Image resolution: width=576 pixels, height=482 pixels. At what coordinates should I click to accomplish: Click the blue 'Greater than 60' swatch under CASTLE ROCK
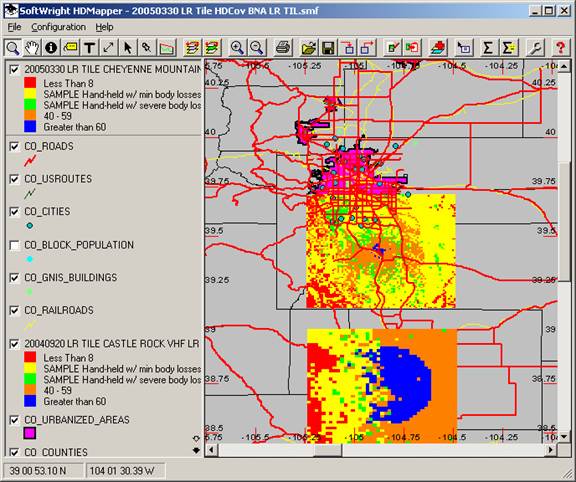click(30, 401)
